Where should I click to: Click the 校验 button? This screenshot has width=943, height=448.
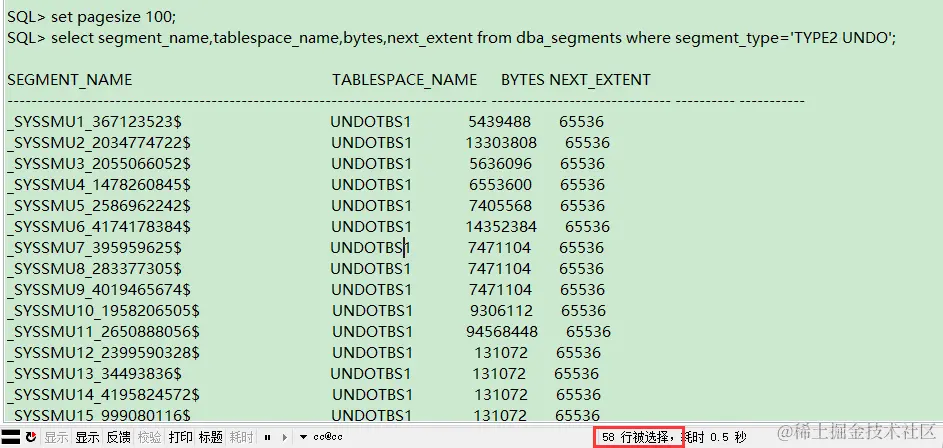[x=149, y=437]
